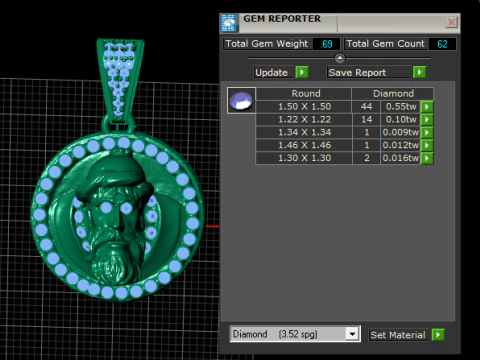The height and width of the screenshot is (360, 480).
Task: Open the Diamond (3.52 spg) material dropdown
Action: tap(352, 334)
